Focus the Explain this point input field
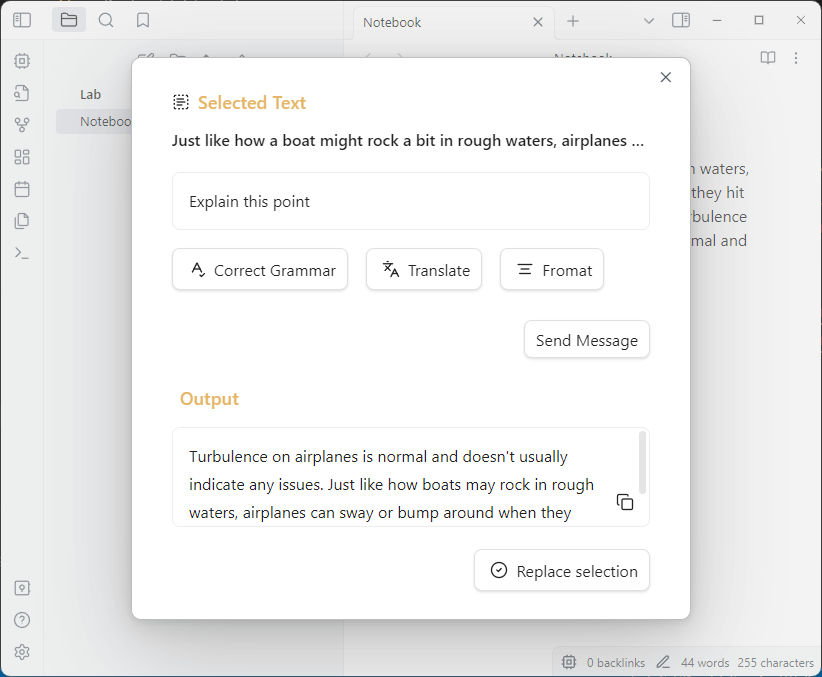822x677 pixels. [411, 201]
